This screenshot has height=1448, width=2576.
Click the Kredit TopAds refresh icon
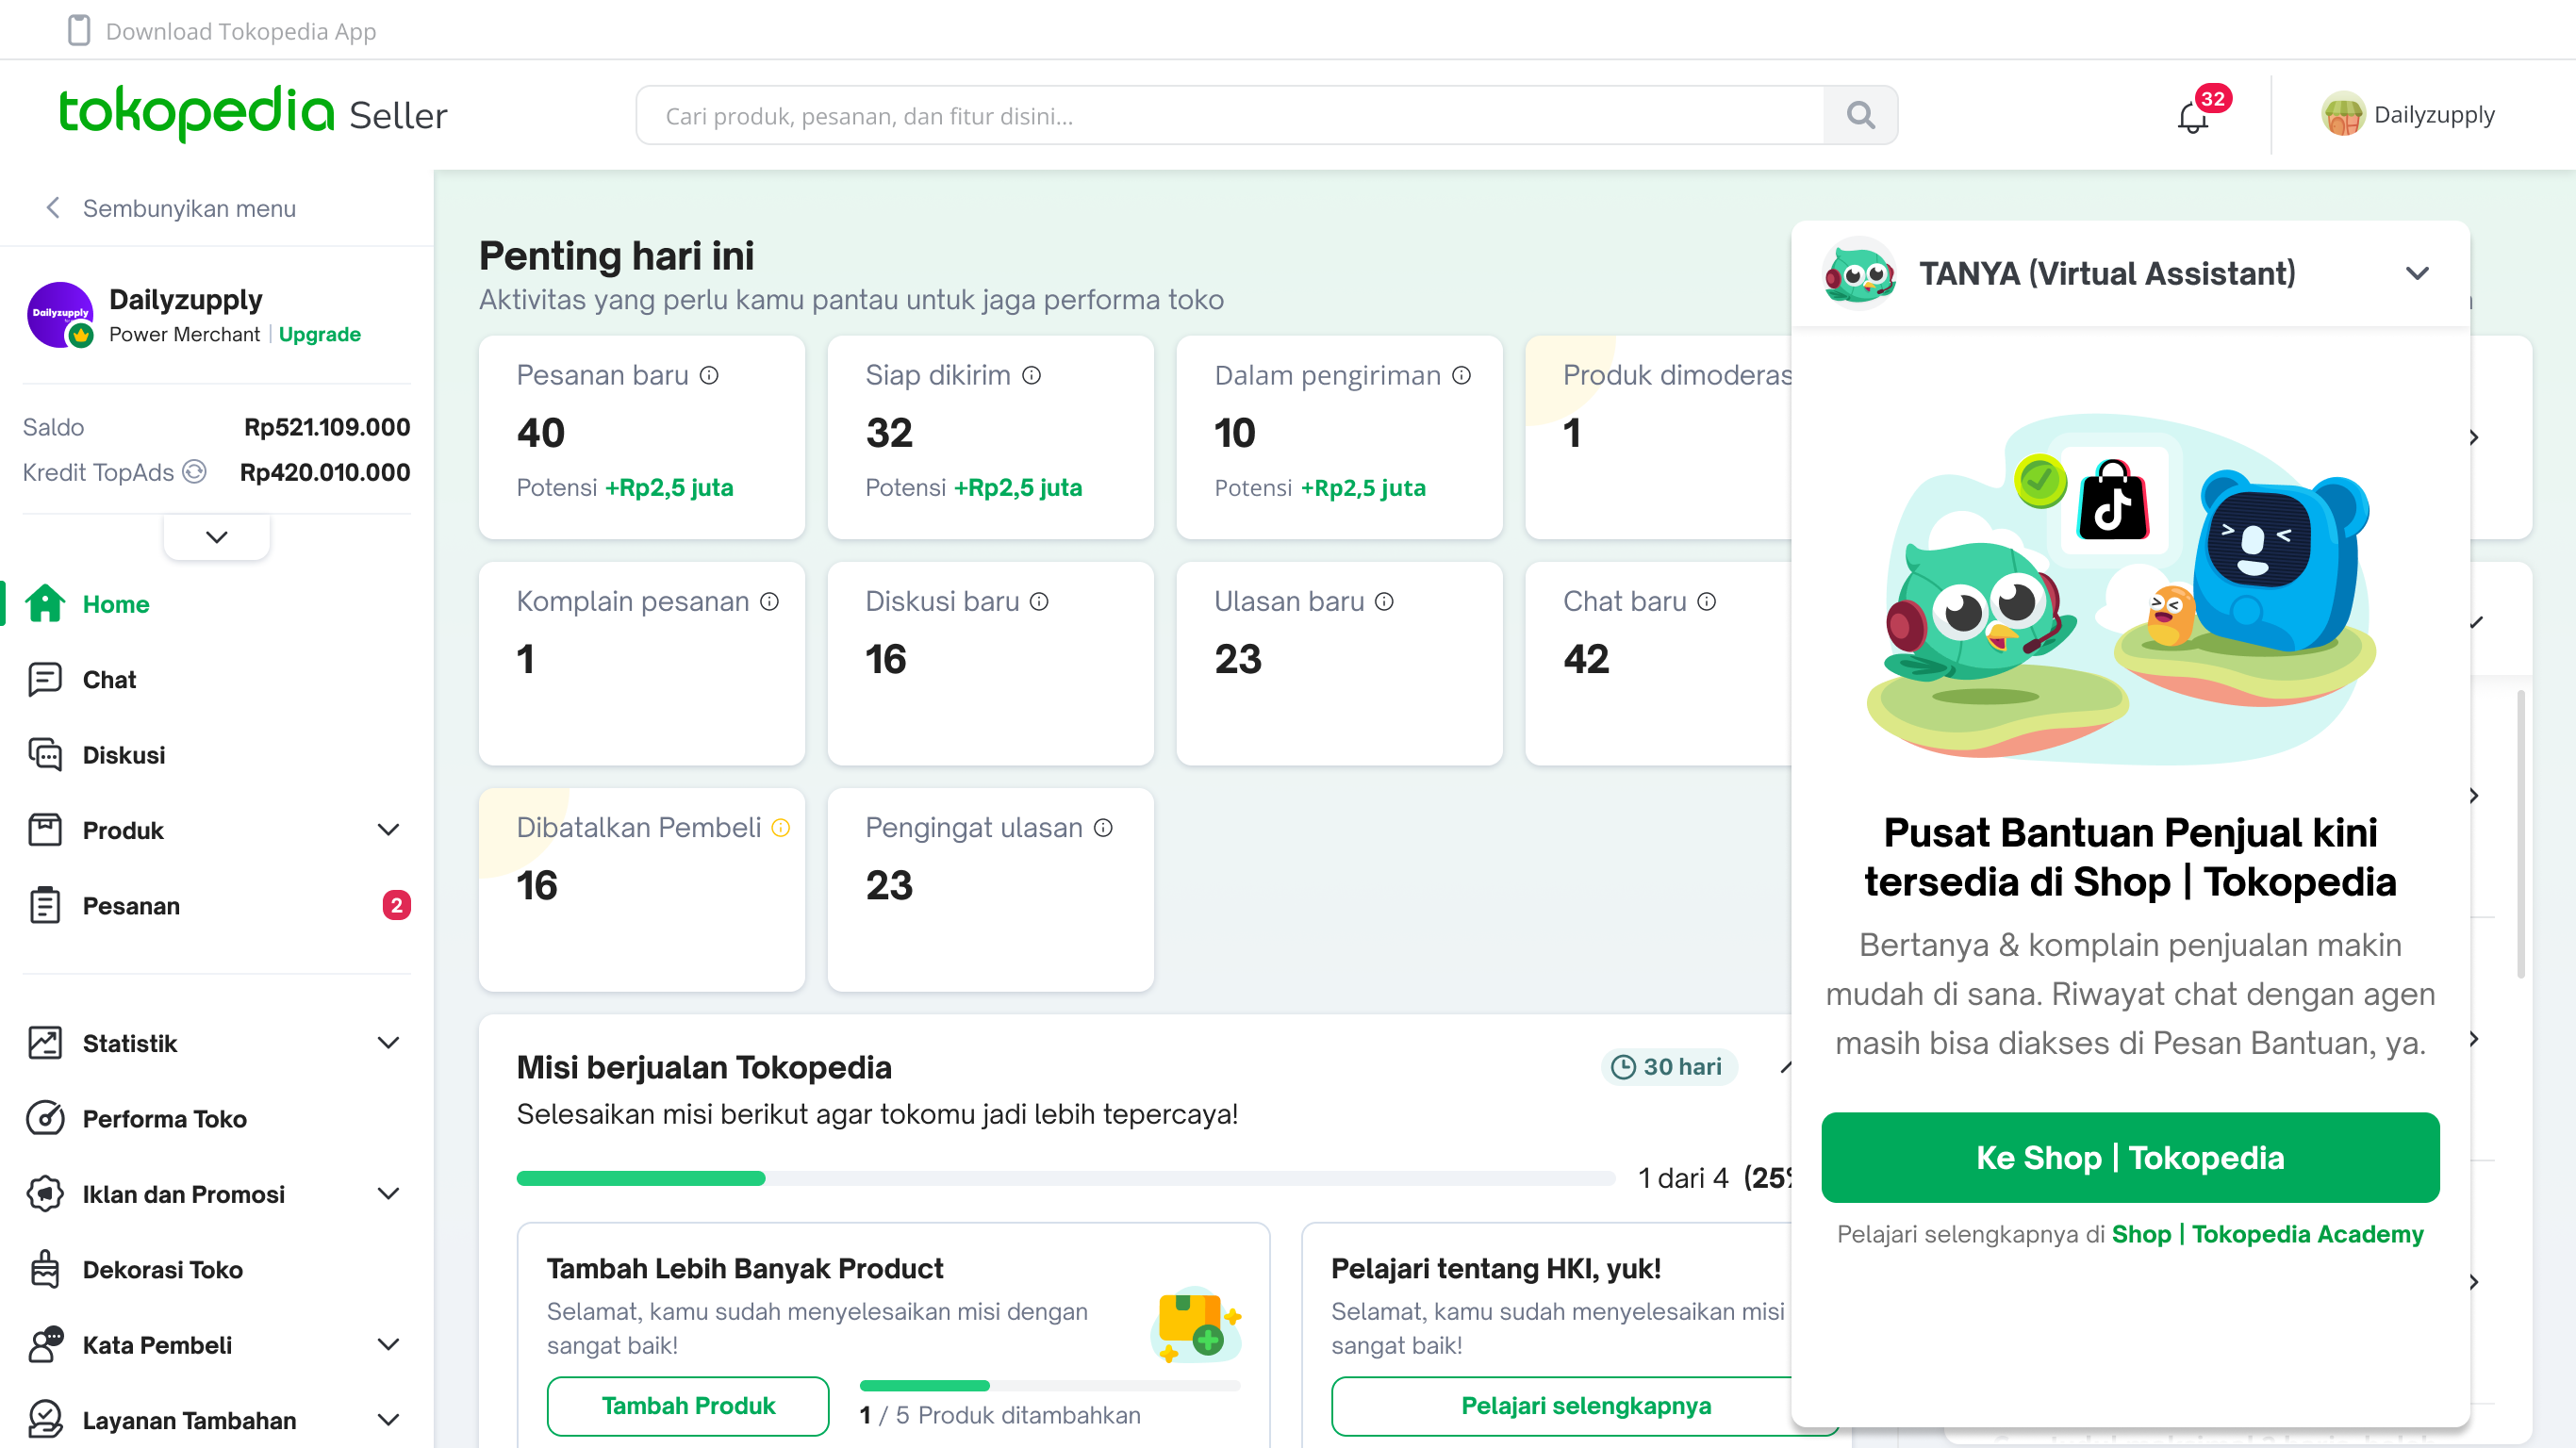pyautogui.click(x=195, y=472)
